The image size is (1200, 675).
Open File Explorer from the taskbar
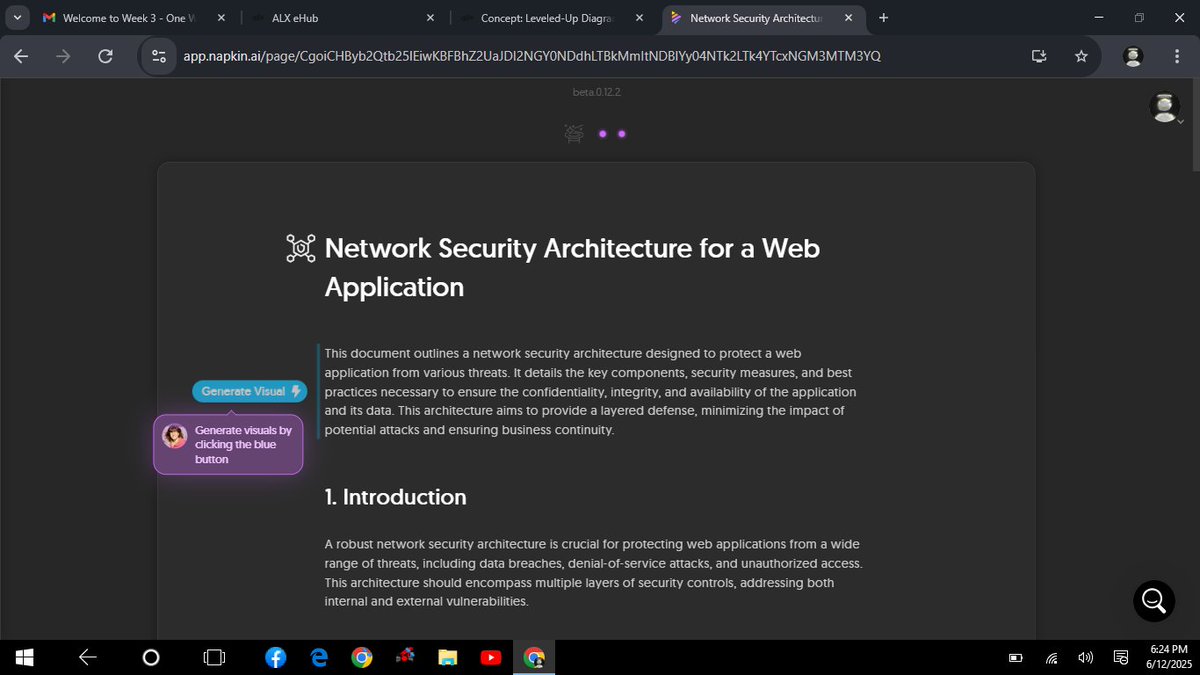(447, 657)
